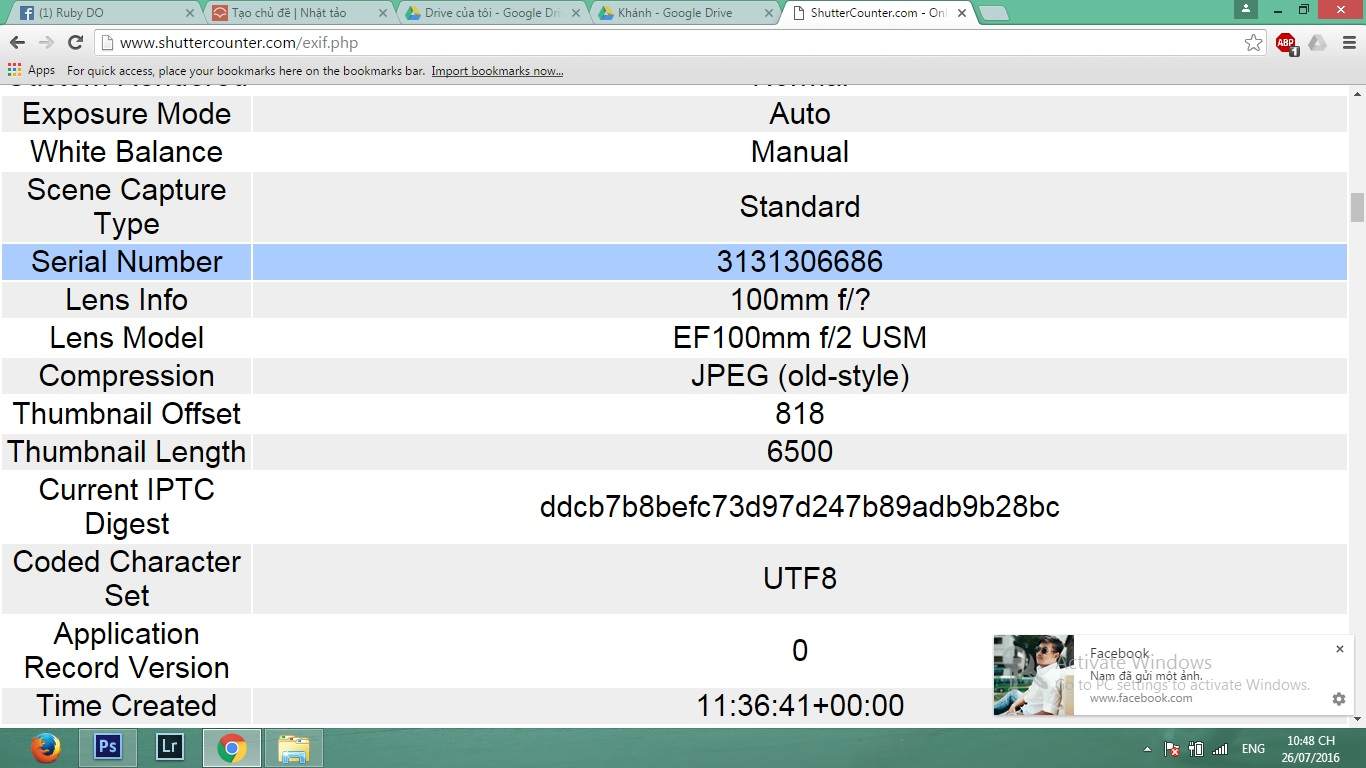
Task: Click the page vertical scrollbar thumb
Action: click(x=1357, y=207)
